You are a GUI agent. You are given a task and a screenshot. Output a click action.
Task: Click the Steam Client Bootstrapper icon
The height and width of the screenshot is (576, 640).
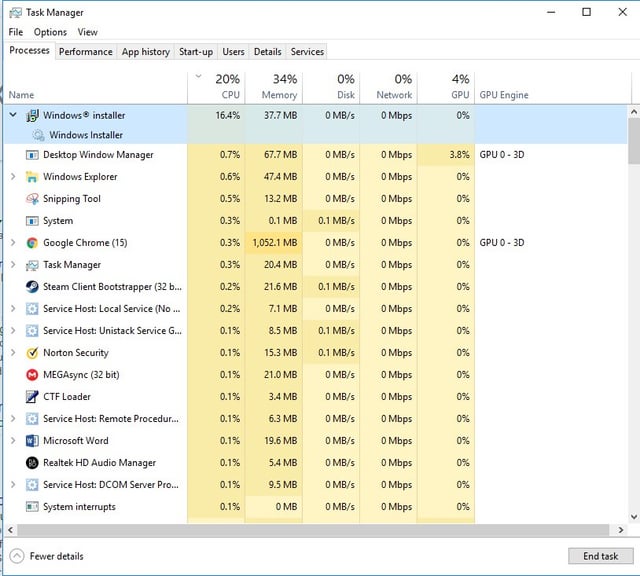[32, 287]
